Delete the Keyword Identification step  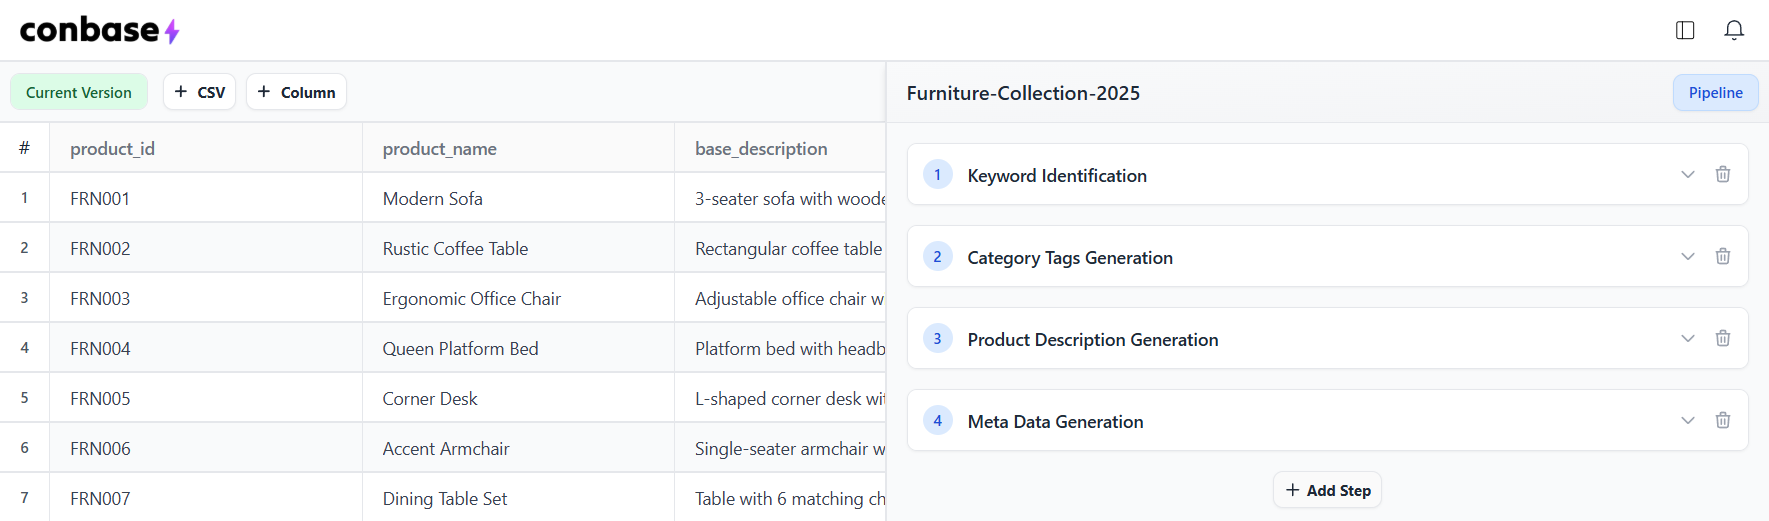pyautogui.click(x=1723, y=174)
